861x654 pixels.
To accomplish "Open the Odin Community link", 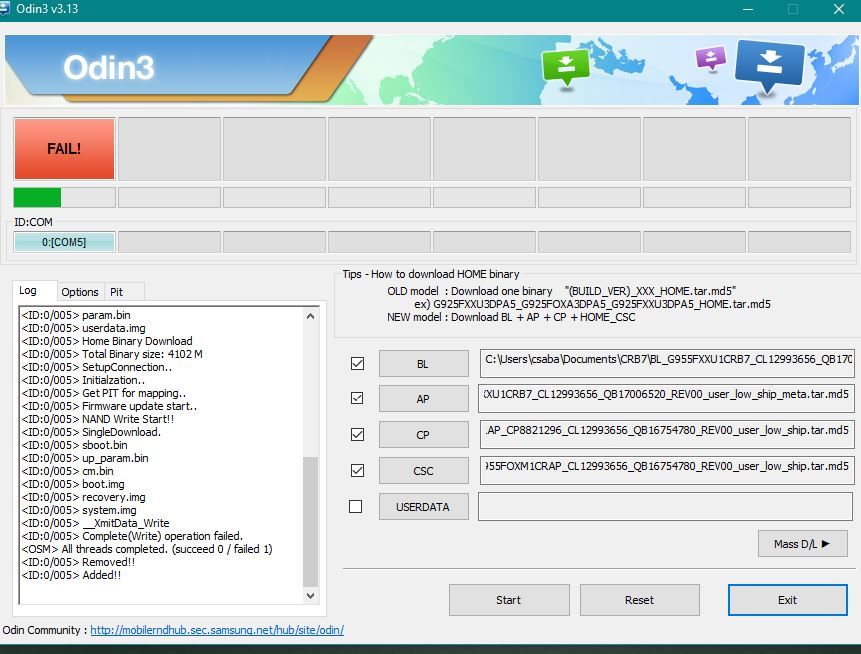I will point(217,630).
